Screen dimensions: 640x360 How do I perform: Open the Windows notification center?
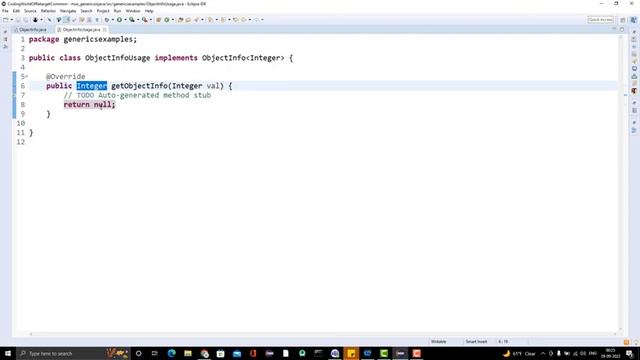[630, 353]
